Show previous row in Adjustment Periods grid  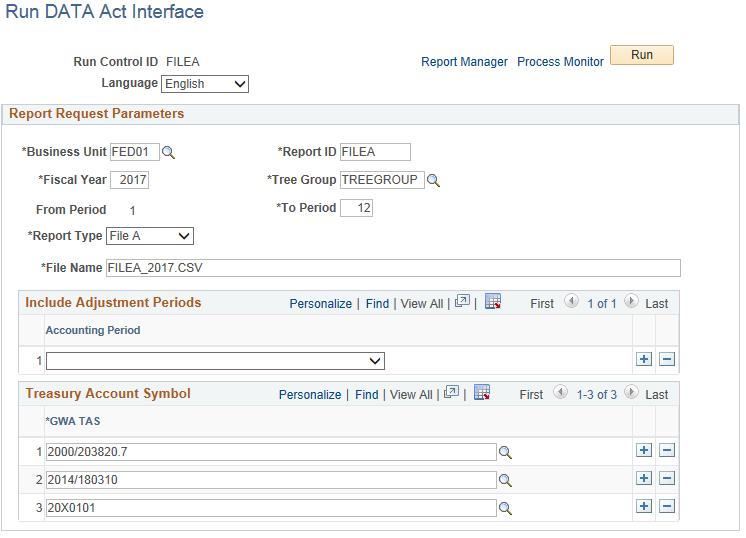571,301
